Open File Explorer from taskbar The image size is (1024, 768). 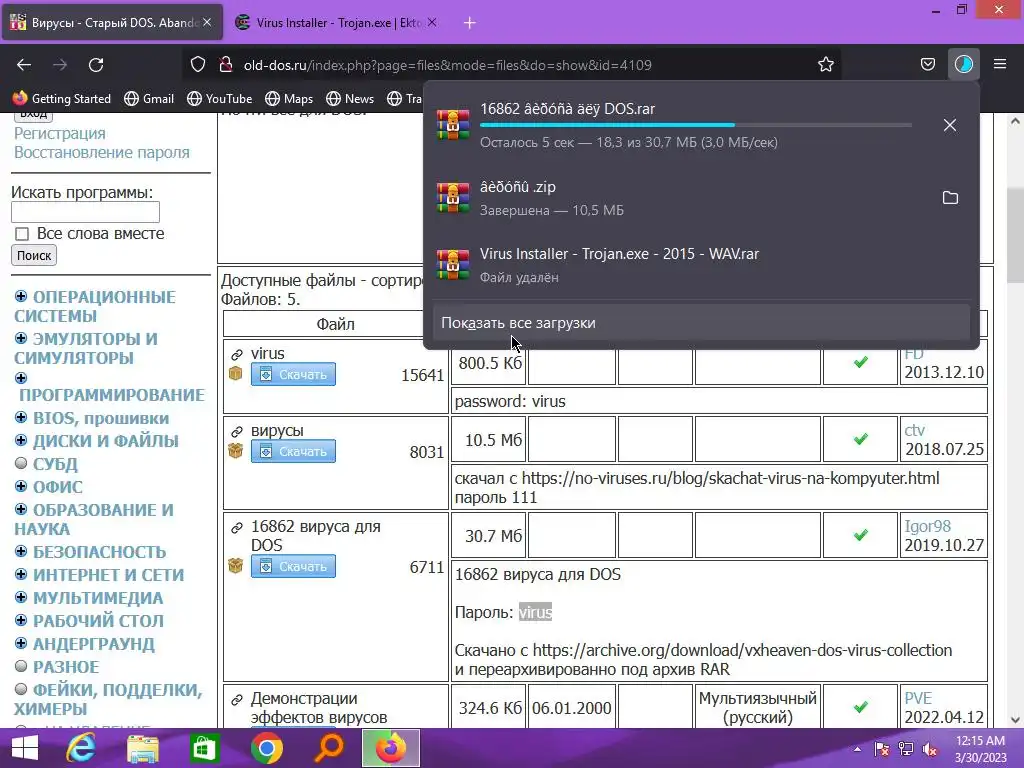(142, 748)
